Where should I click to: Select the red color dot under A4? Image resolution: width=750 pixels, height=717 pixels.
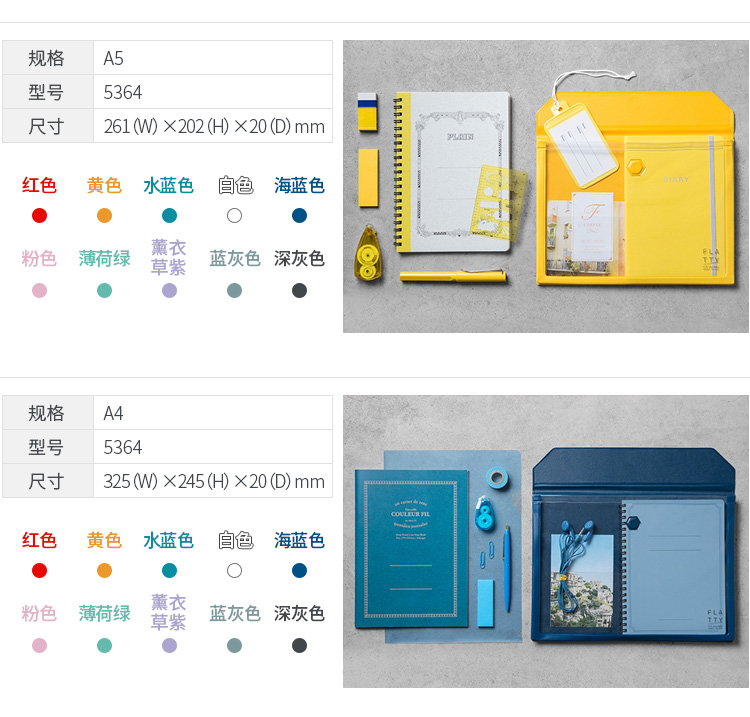click(39, 571)
